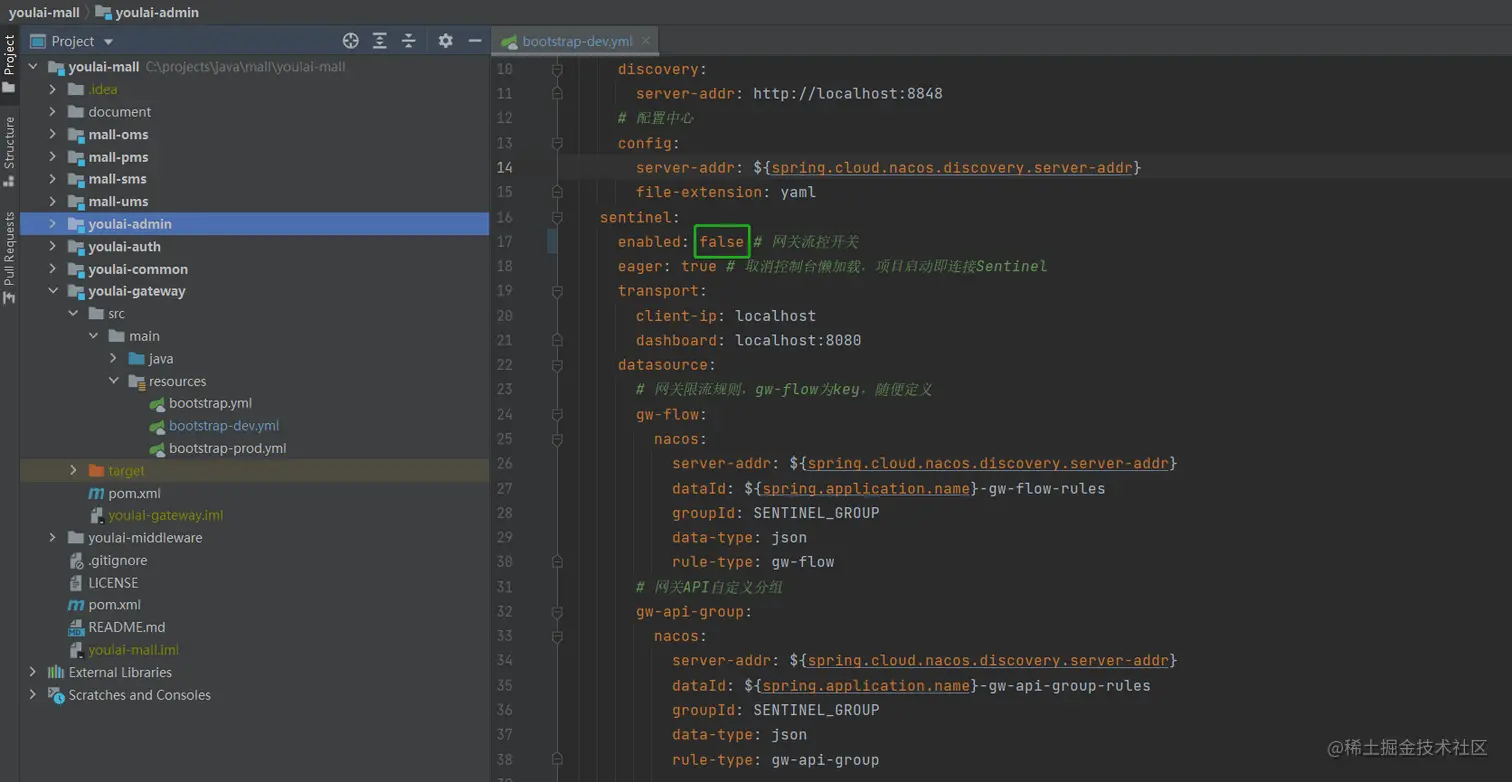Select README.md file
The width and height of the screenshot is (1512, 782).
pos(127,627)
